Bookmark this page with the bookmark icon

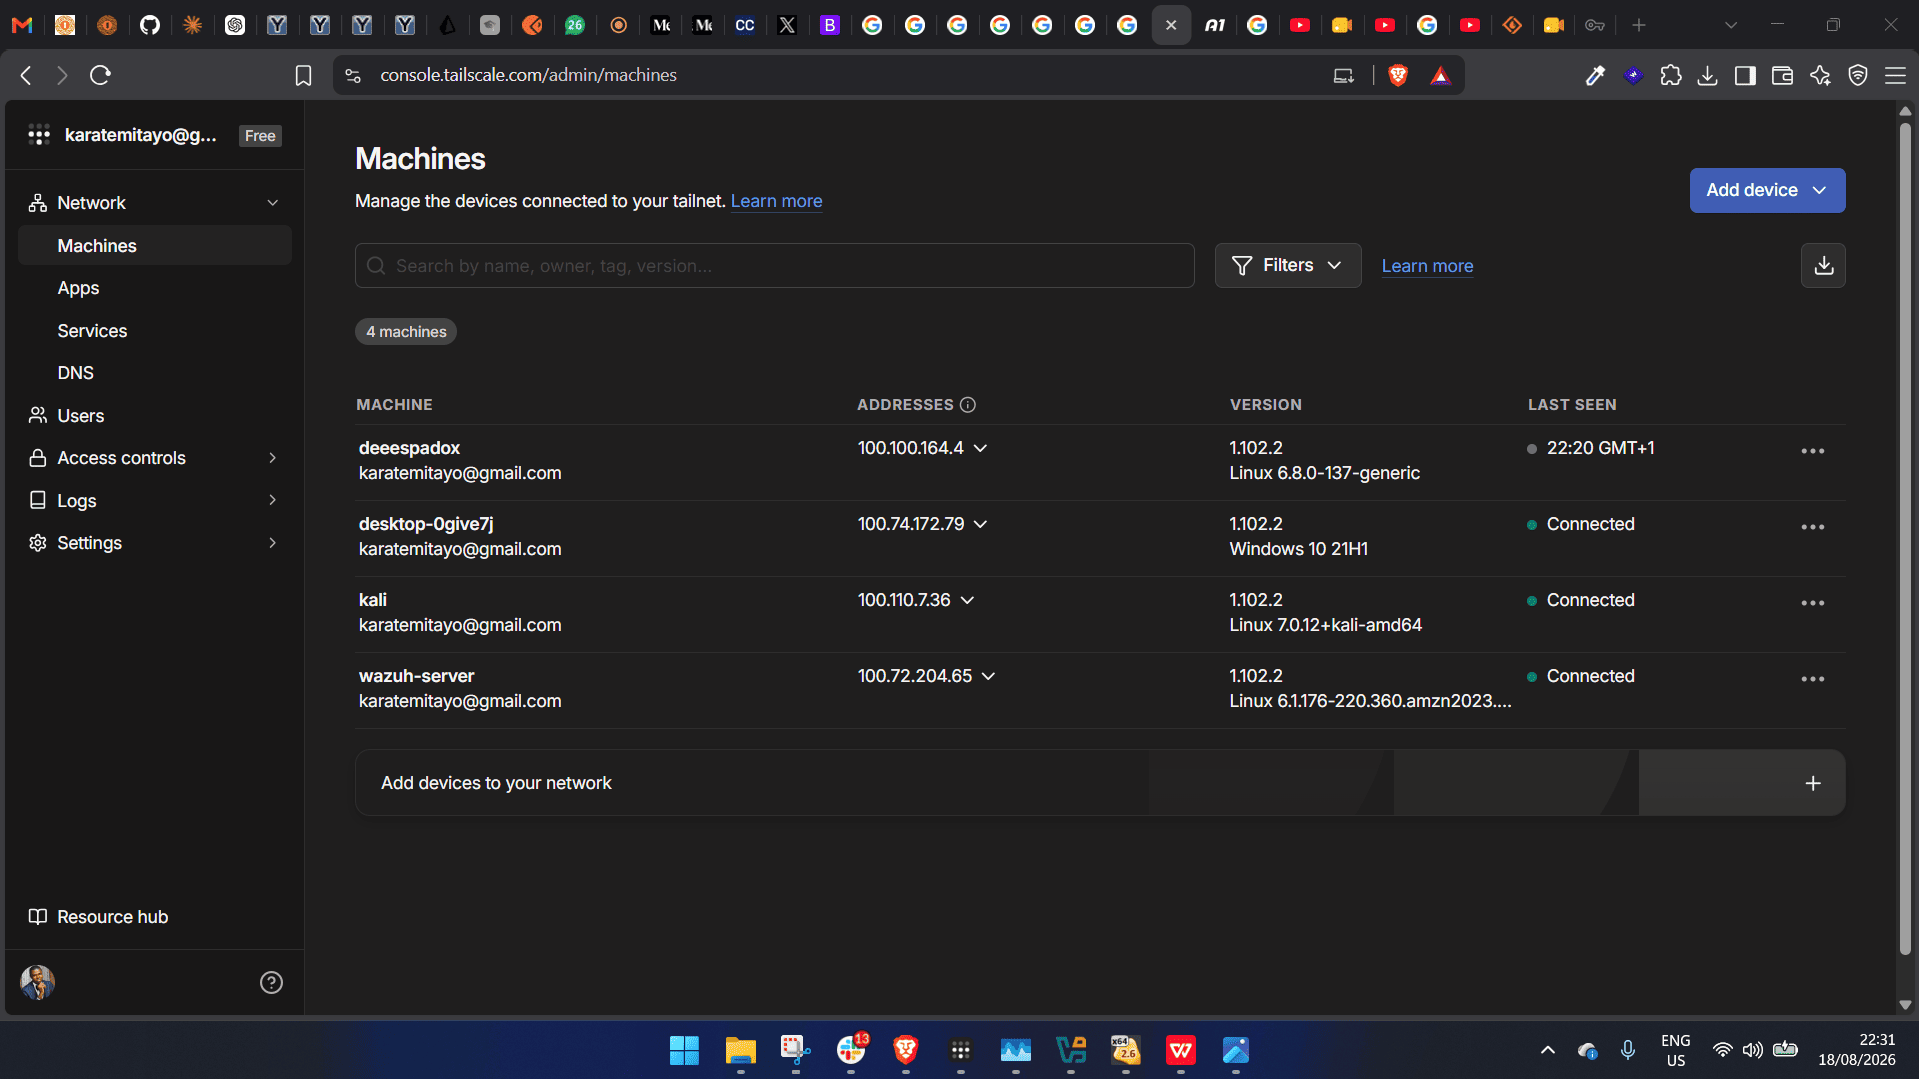tap(303, 75)
